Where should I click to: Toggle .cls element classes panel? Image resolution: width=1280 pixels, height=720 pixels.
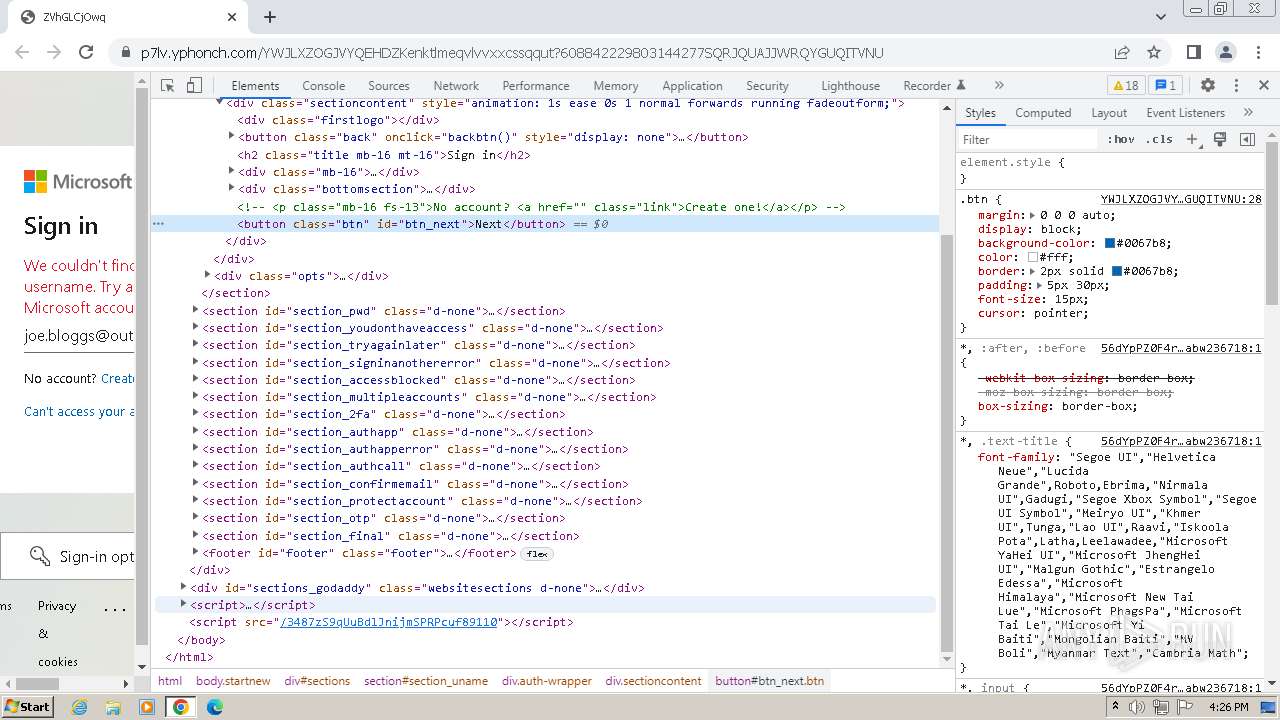click(1159, 139)
